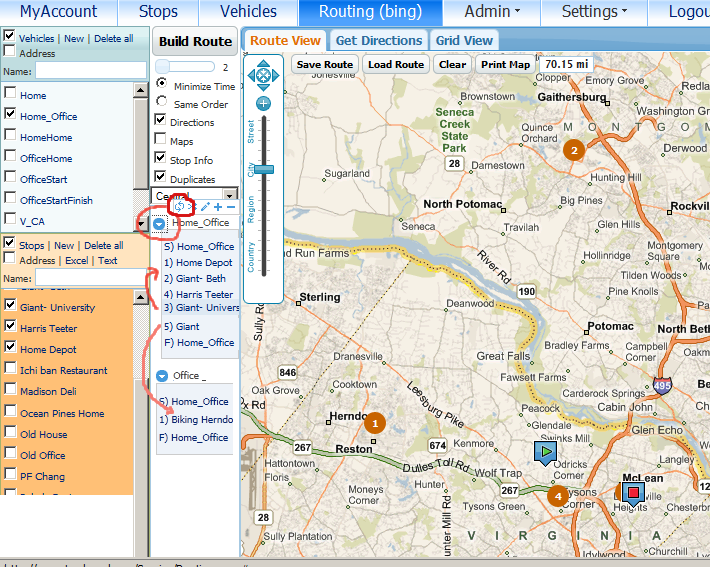Uncheck the Harris Teeter stop

[x=10, y=325]
